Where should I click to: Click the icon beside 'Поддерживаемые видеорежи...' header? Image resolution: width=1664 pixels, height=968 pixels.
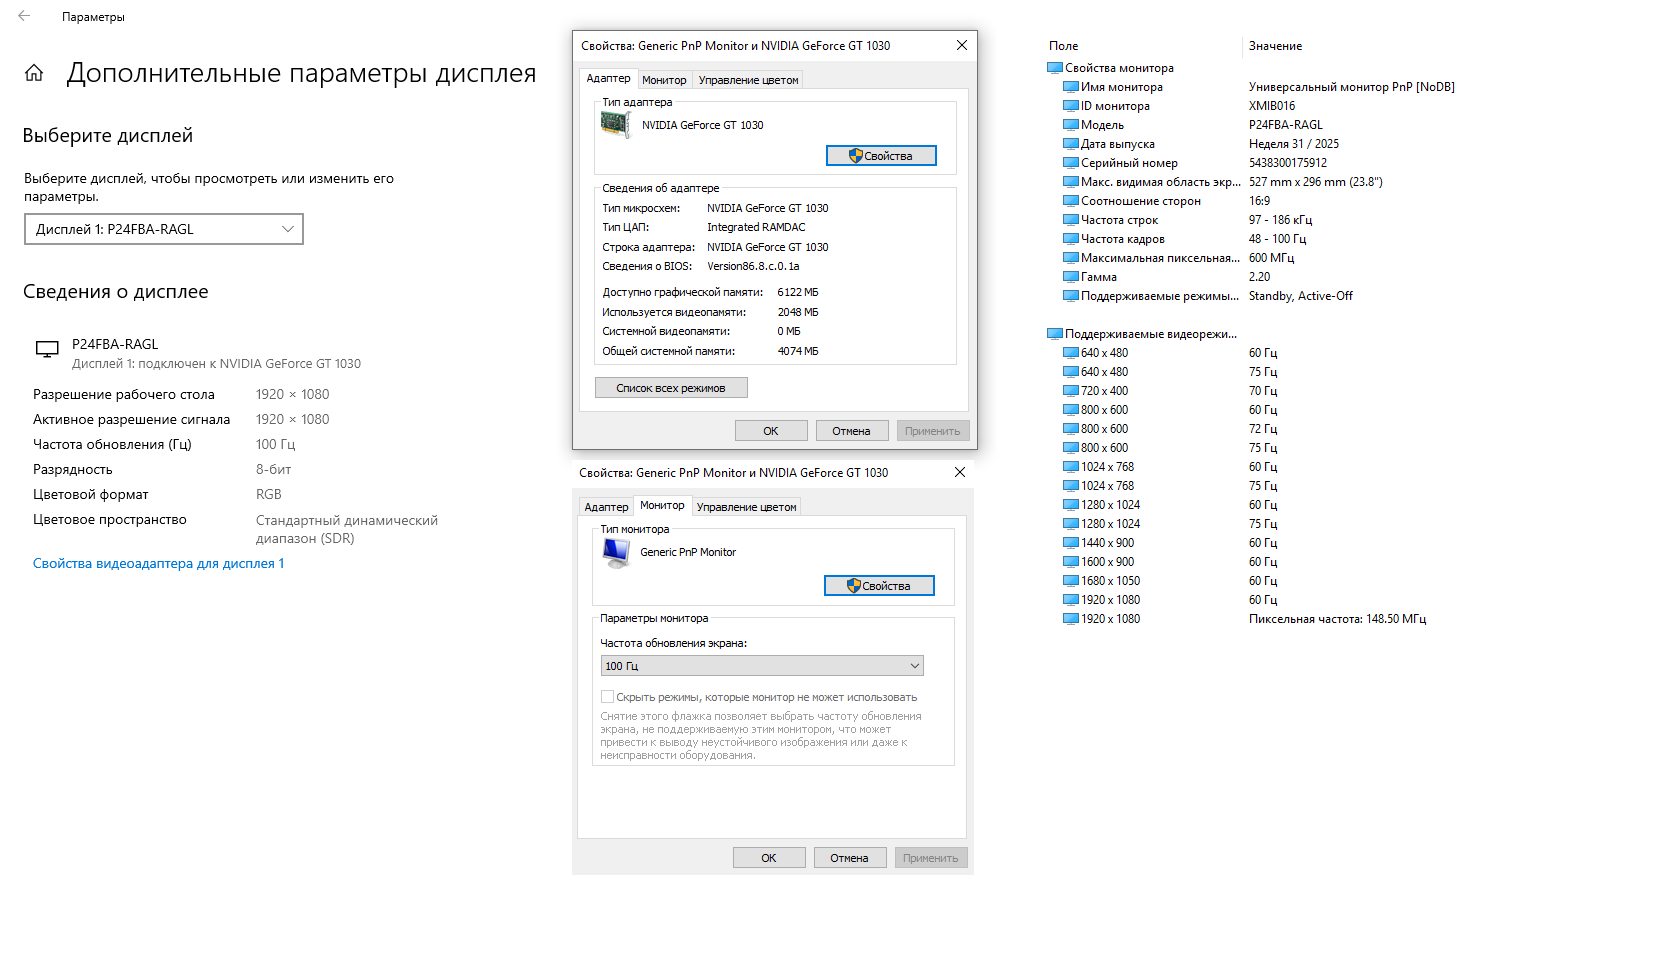(1054, 334)
